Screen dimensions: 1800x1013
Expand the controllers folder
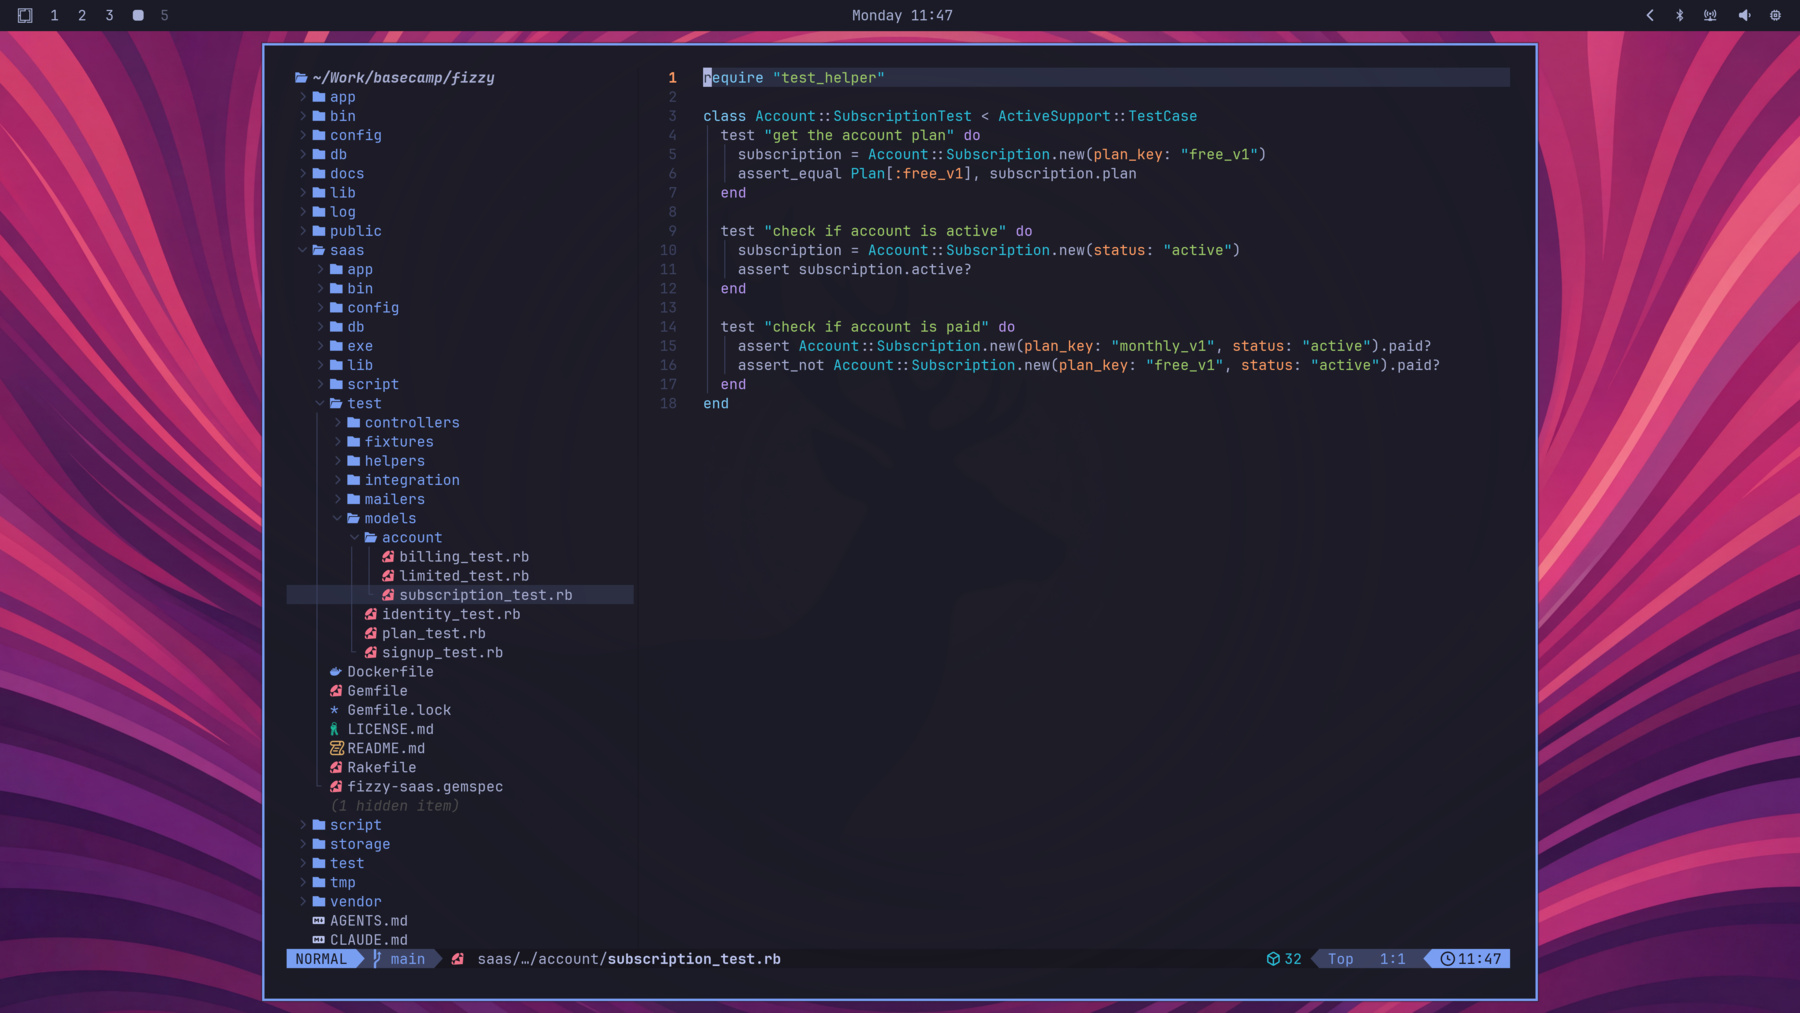coord(338,423)
